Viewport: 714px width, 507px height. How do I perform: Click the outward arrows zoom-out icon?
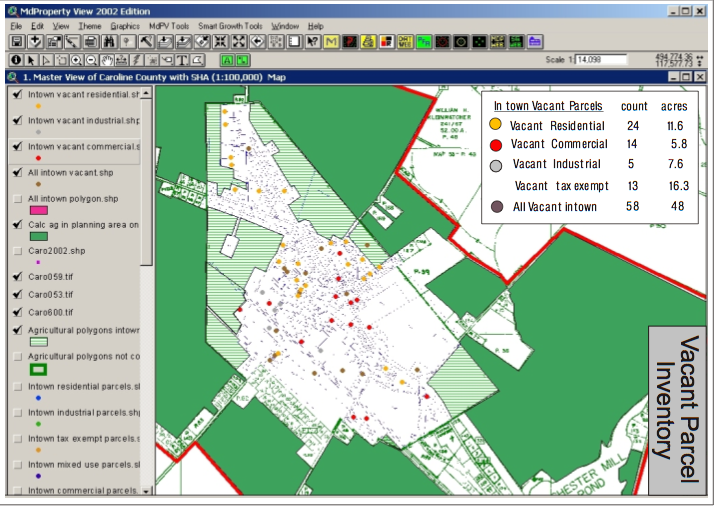pyautogui.click(x=239, y=42)
